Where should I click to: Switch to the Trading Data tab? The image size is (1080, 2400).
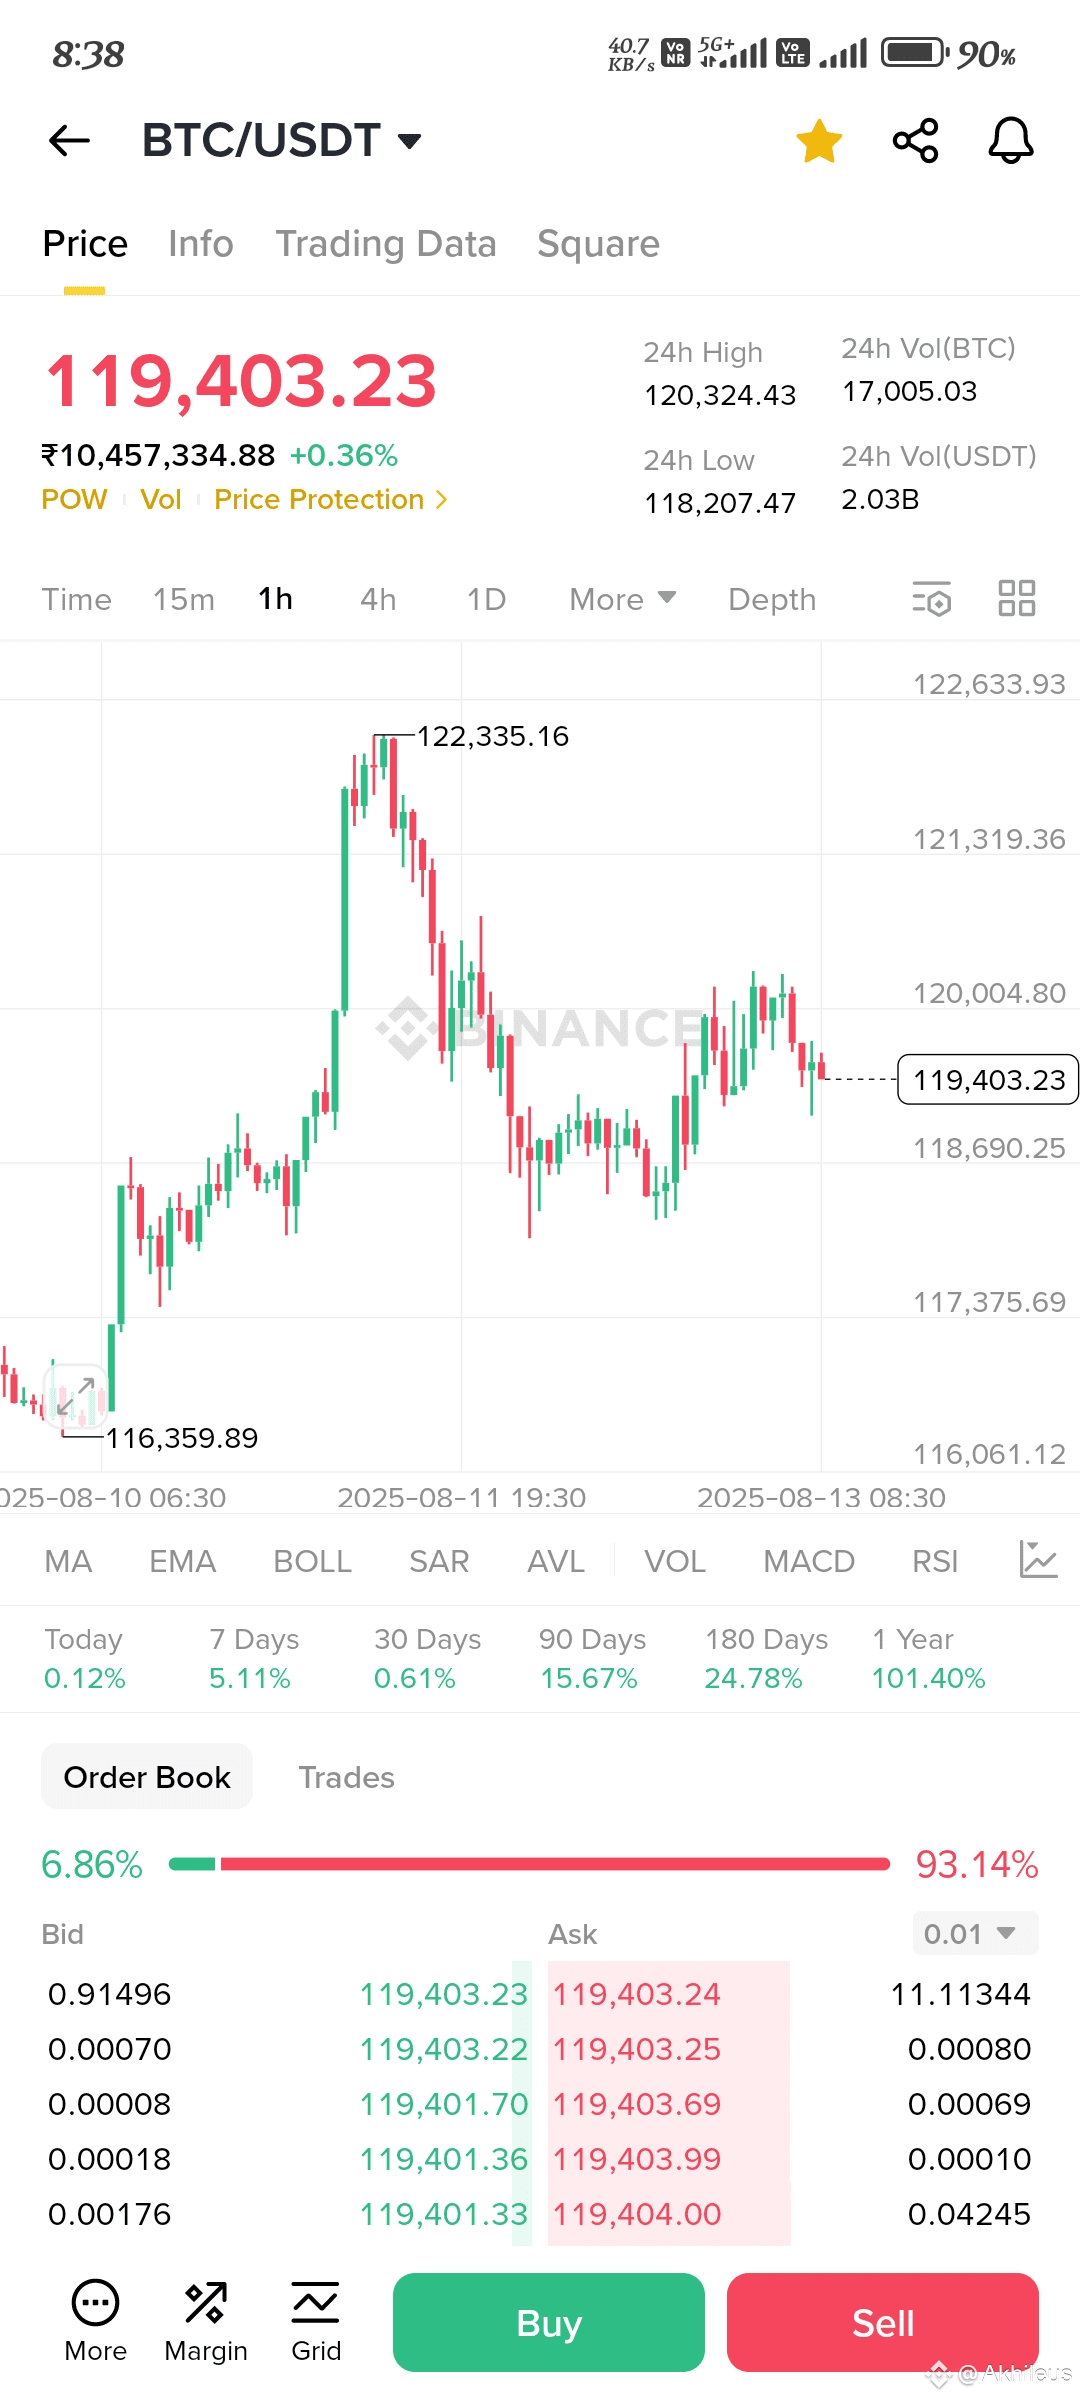click(386, 244)
